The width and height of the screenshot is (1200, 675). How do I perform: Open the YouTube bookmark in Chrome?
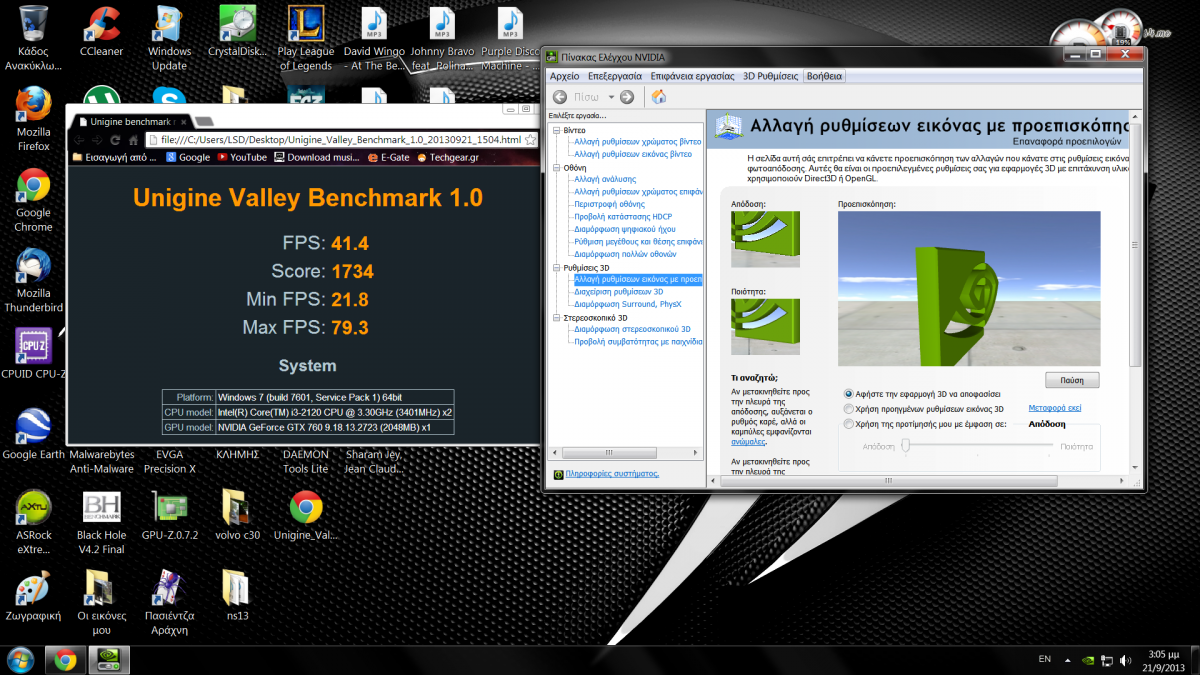coord(242,157)
